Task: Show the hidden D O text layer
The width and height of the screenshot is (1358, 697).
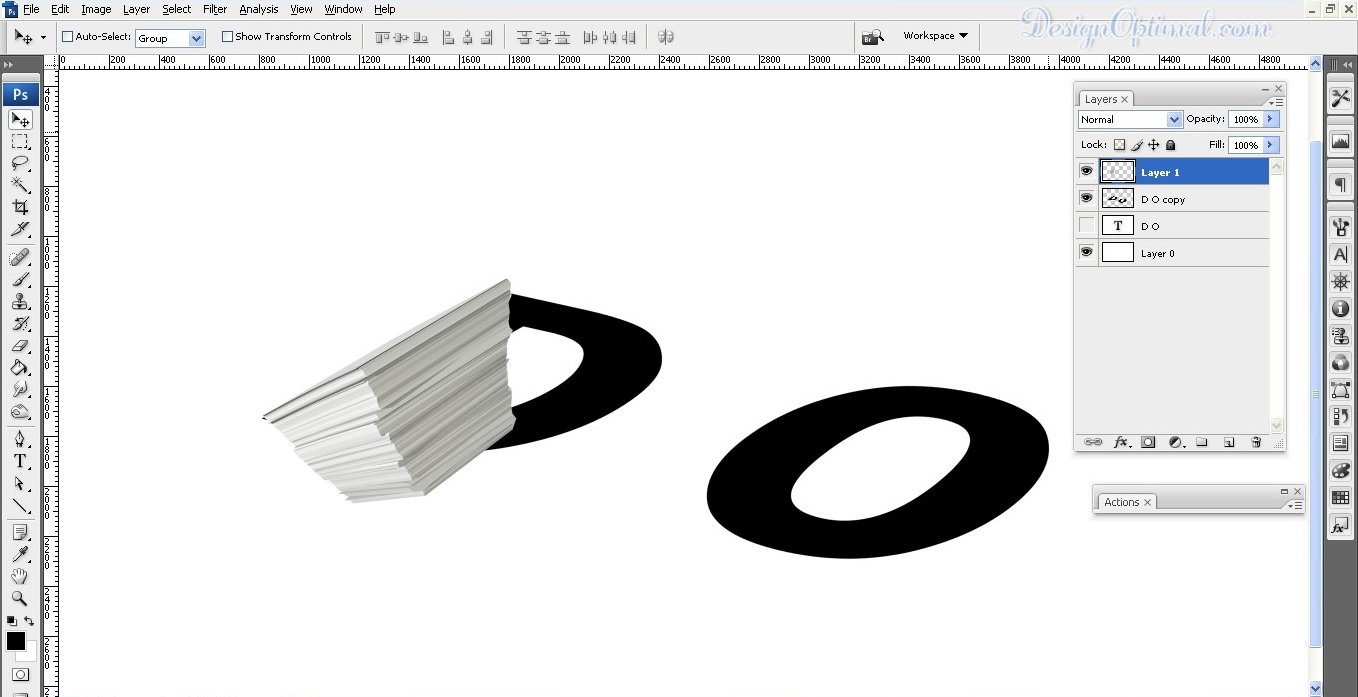Action: (x=1087, y=226)
